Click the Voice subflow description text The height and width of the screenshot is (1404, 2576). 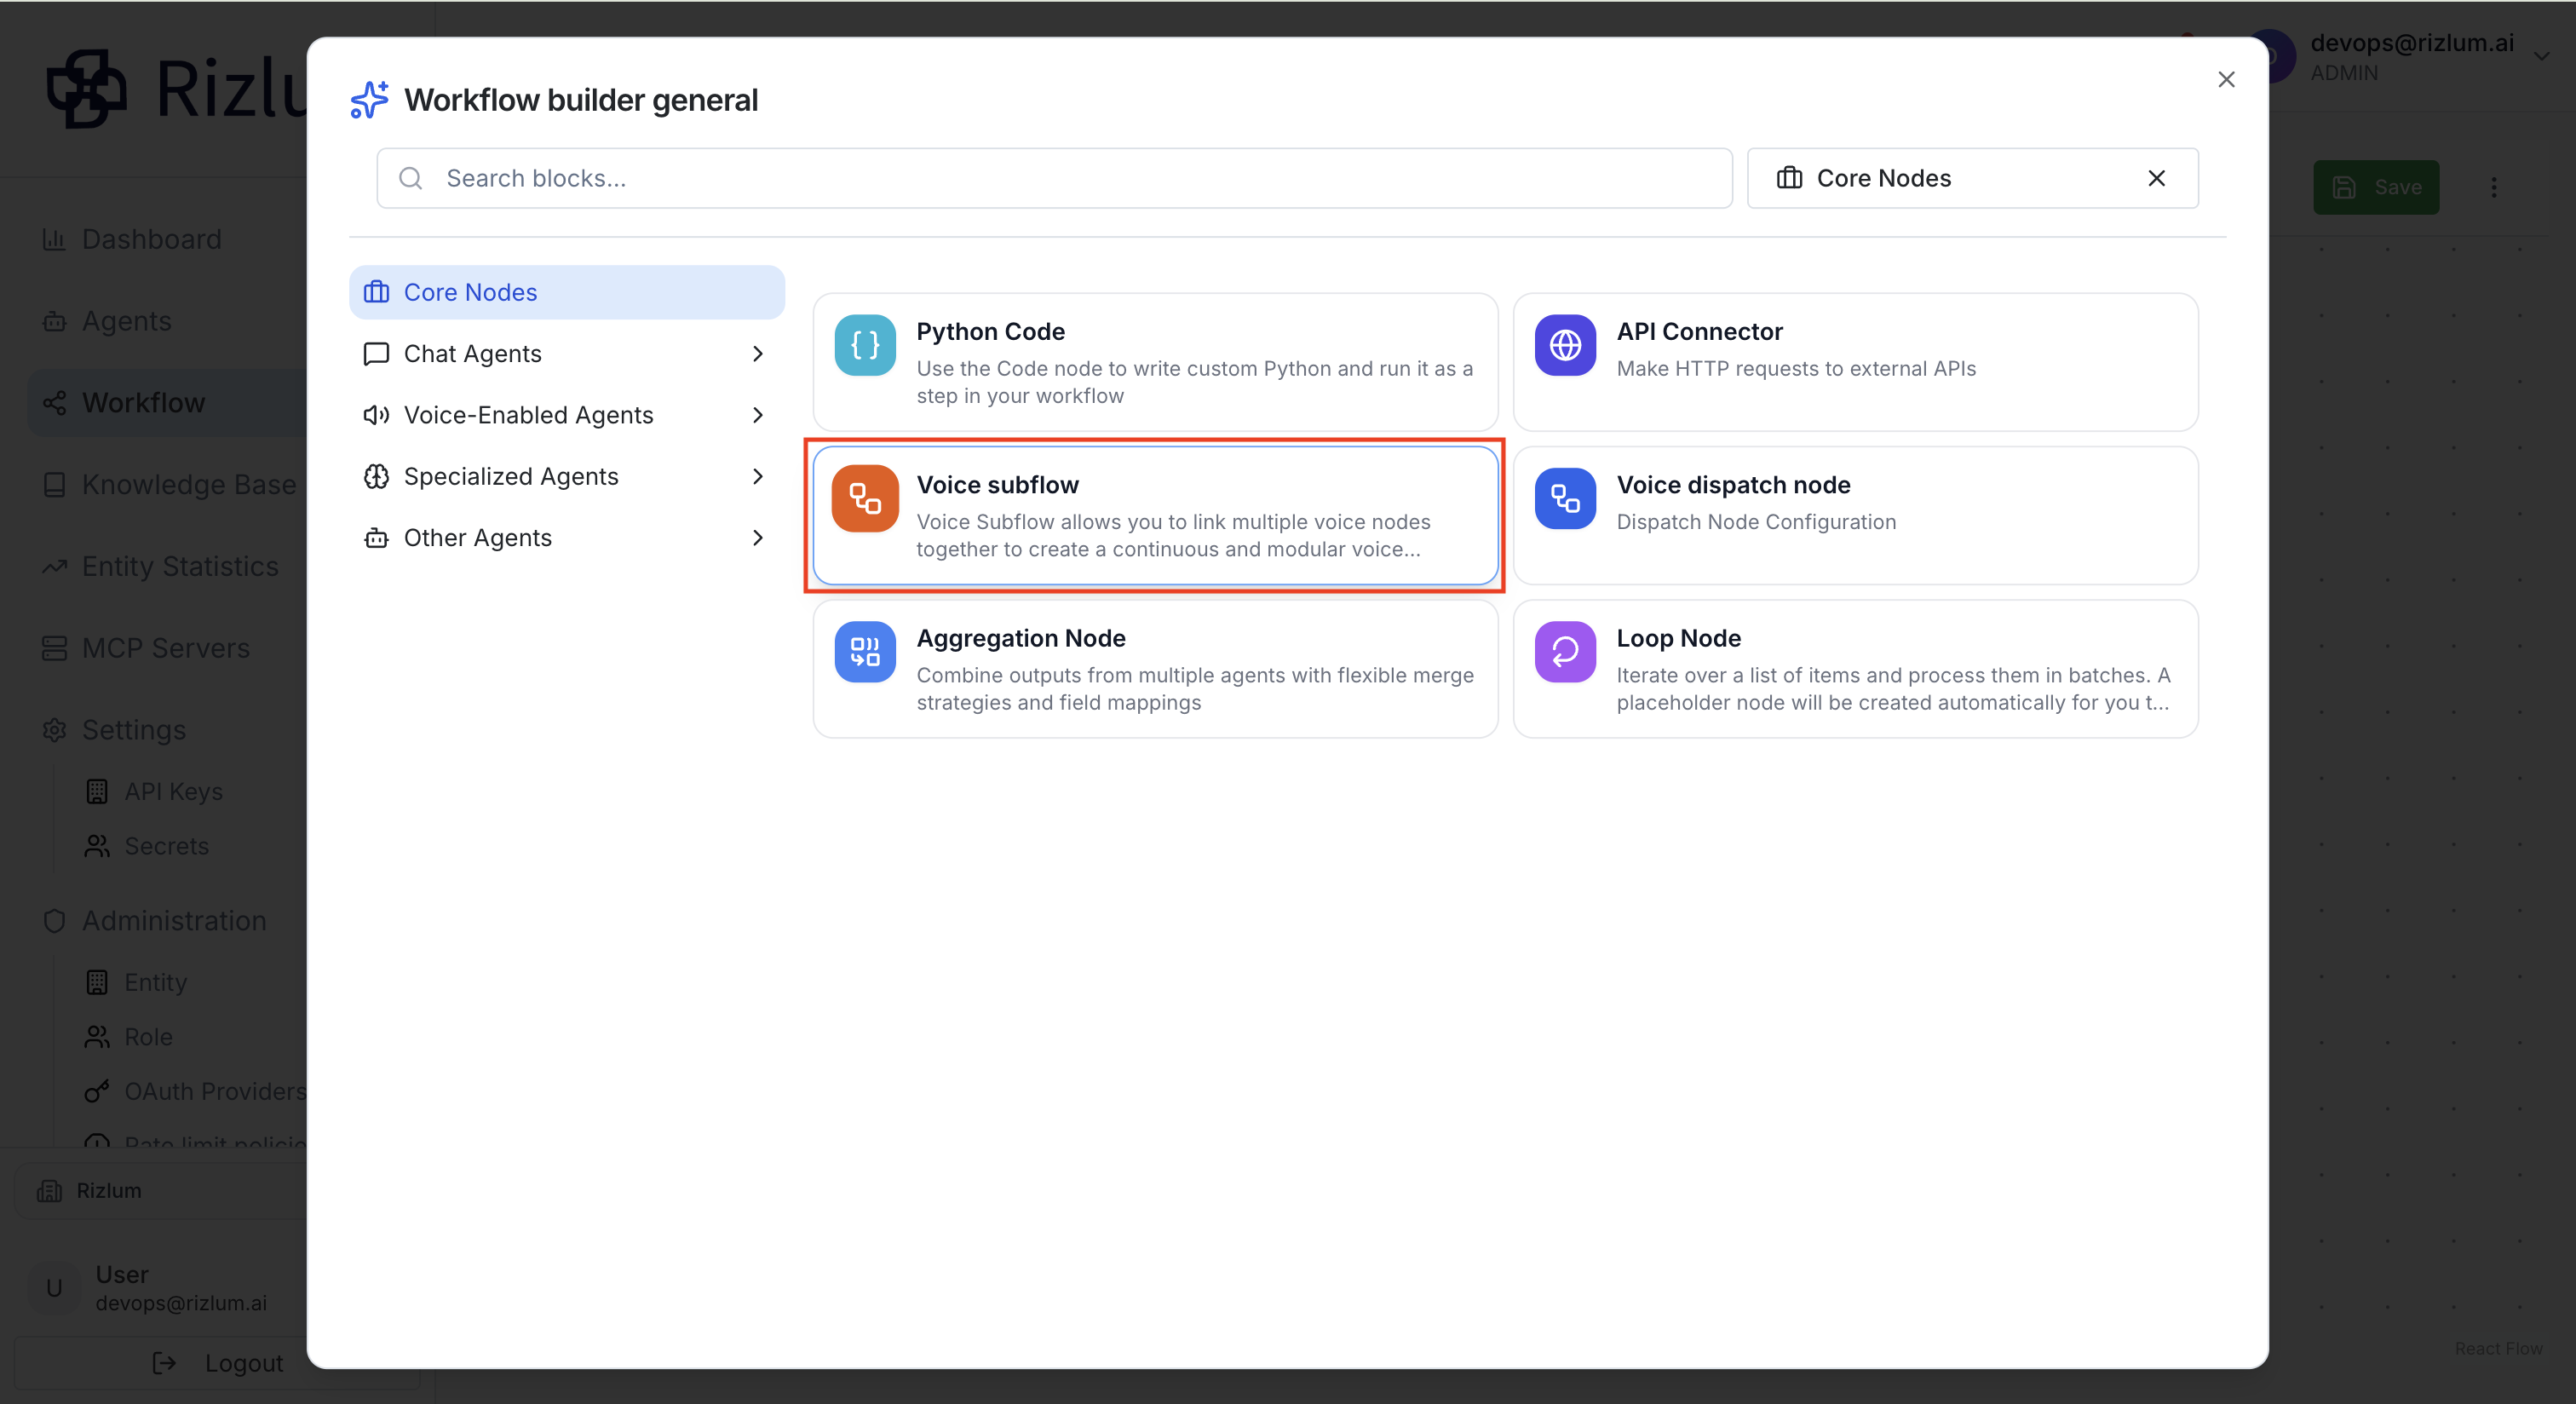click(x=1173, y=535)
